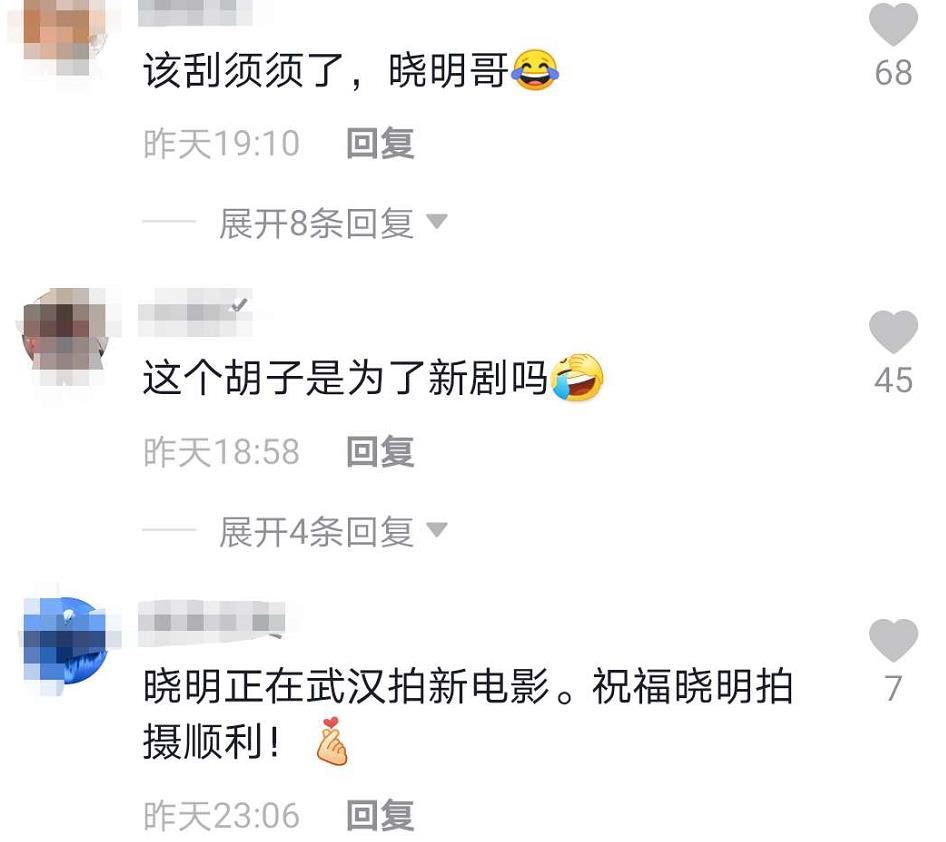This screenshot has height=842, width=946.
Task: Tap the comment 这个胡子是为了新剧吗
Action: 373,378
